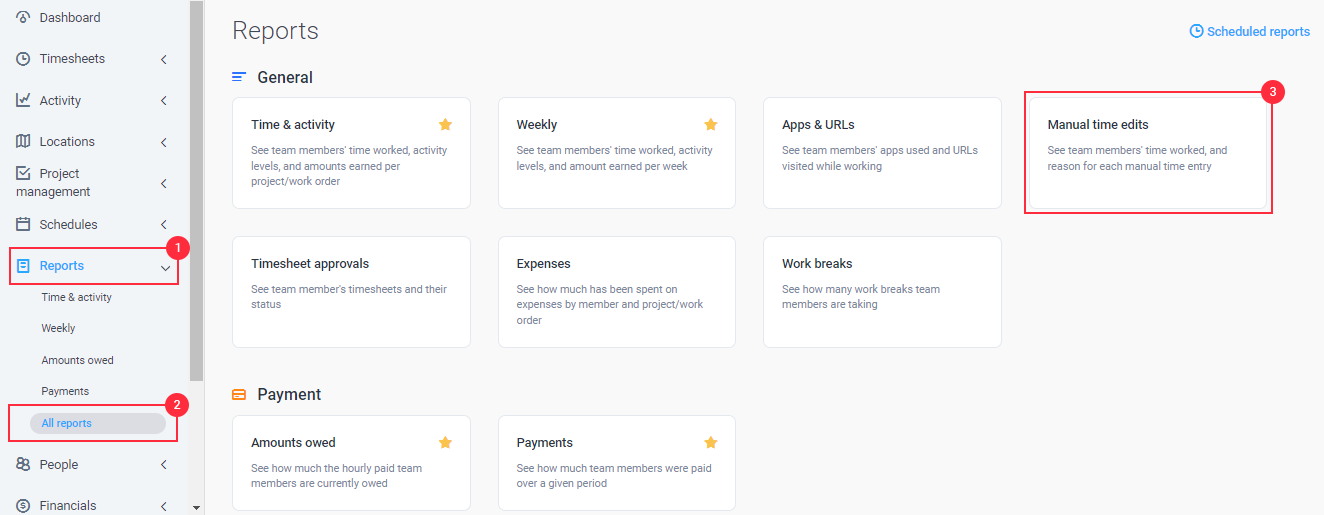The width and height of the screenshot is (1324, 515).
Task: Open Amounts owed under Reports menu
Action: [77, 360]
